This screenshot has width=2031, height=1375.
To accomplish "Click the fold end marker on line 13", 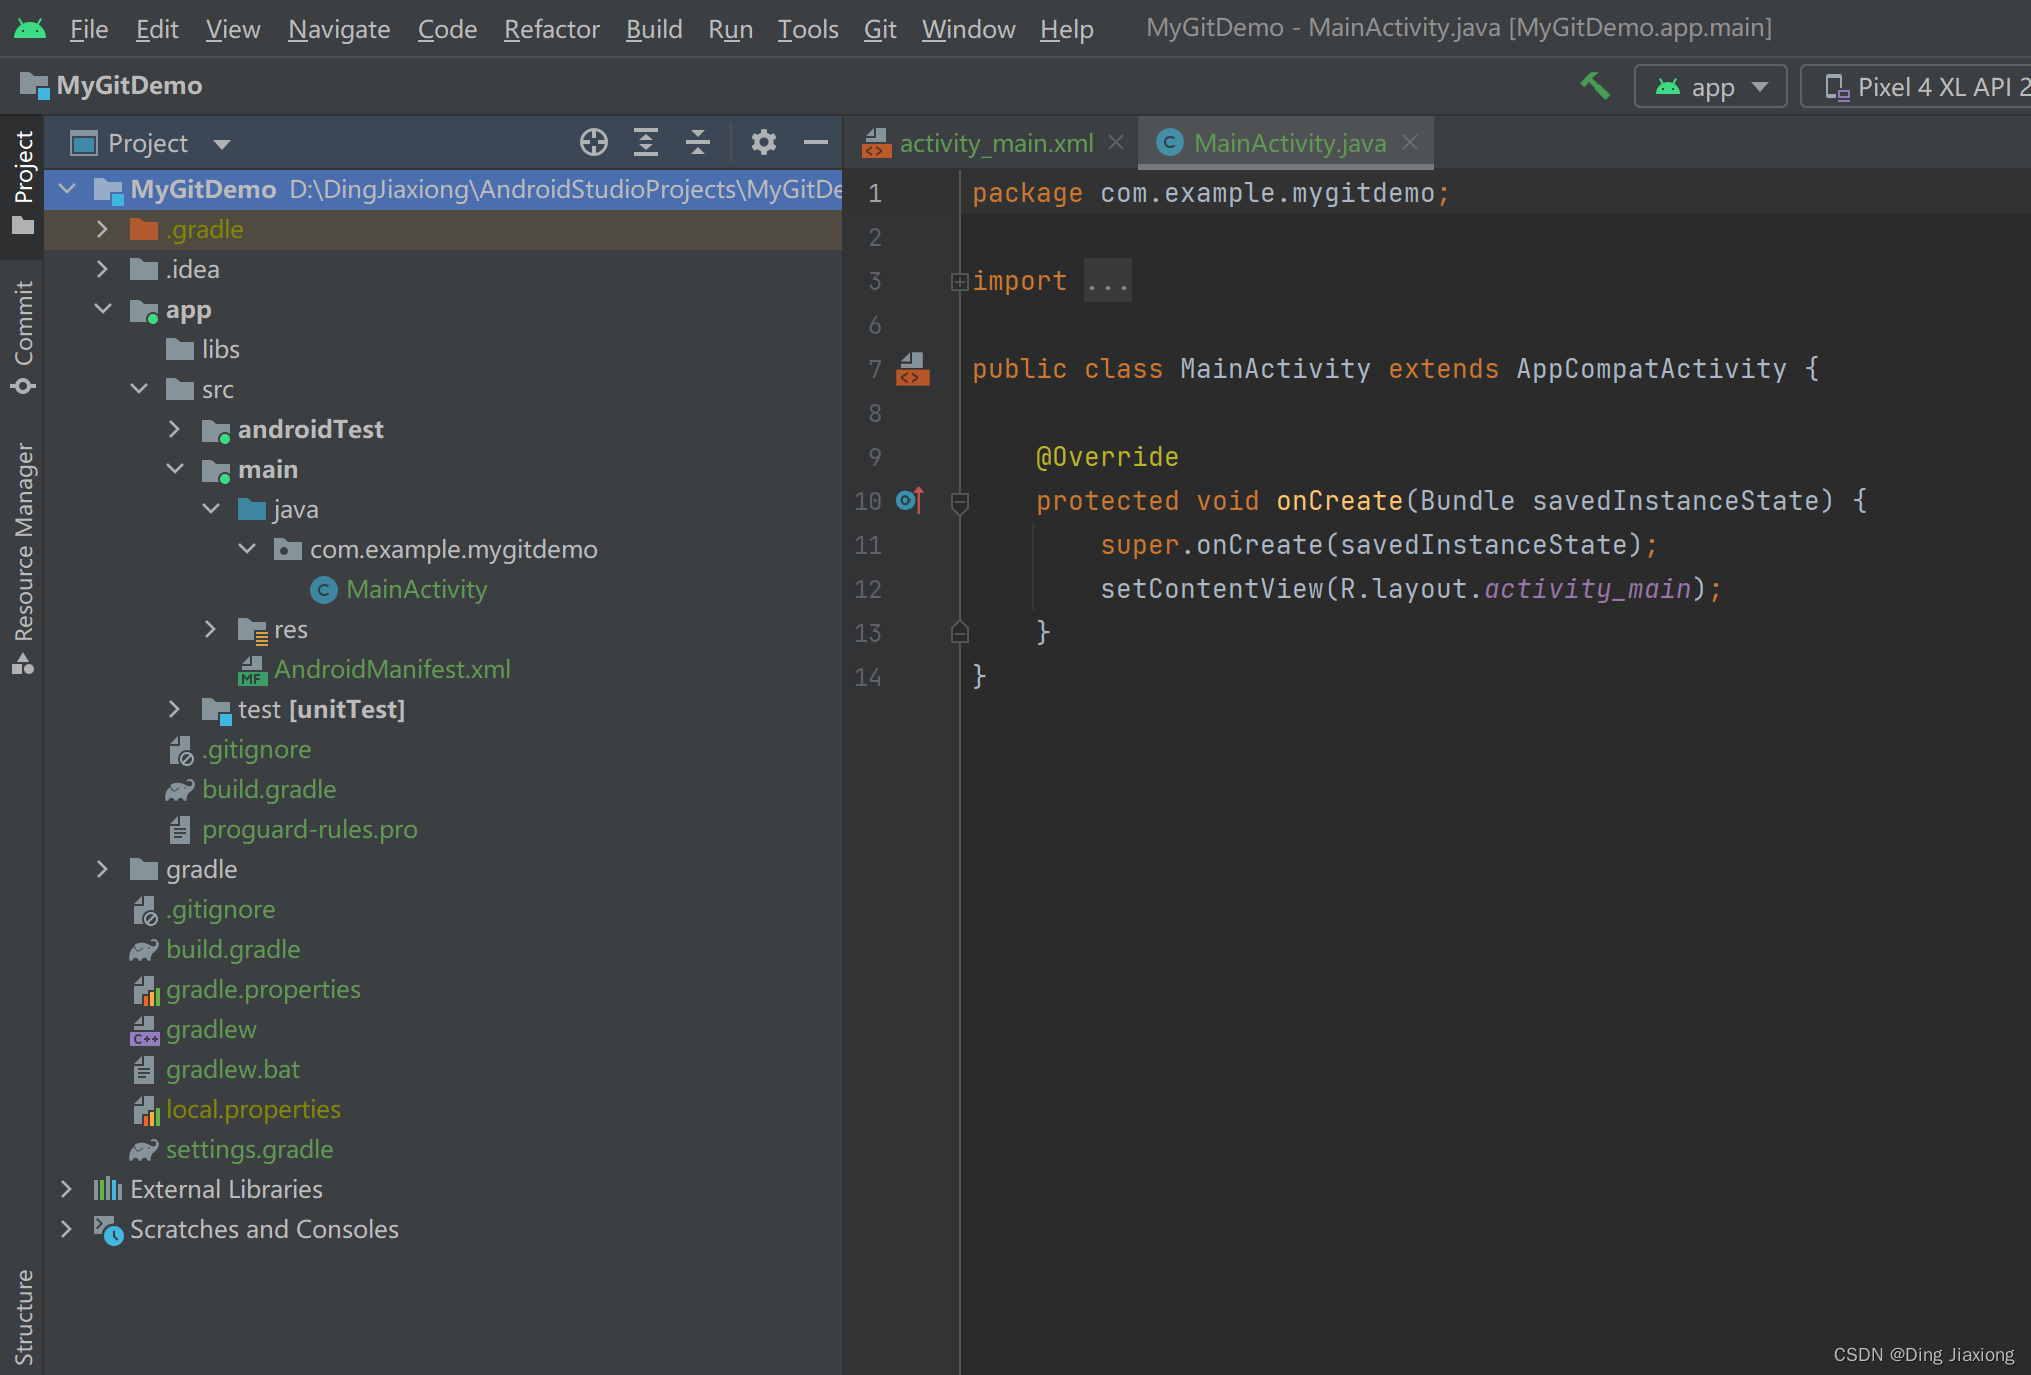I will [x=959, y=632].
